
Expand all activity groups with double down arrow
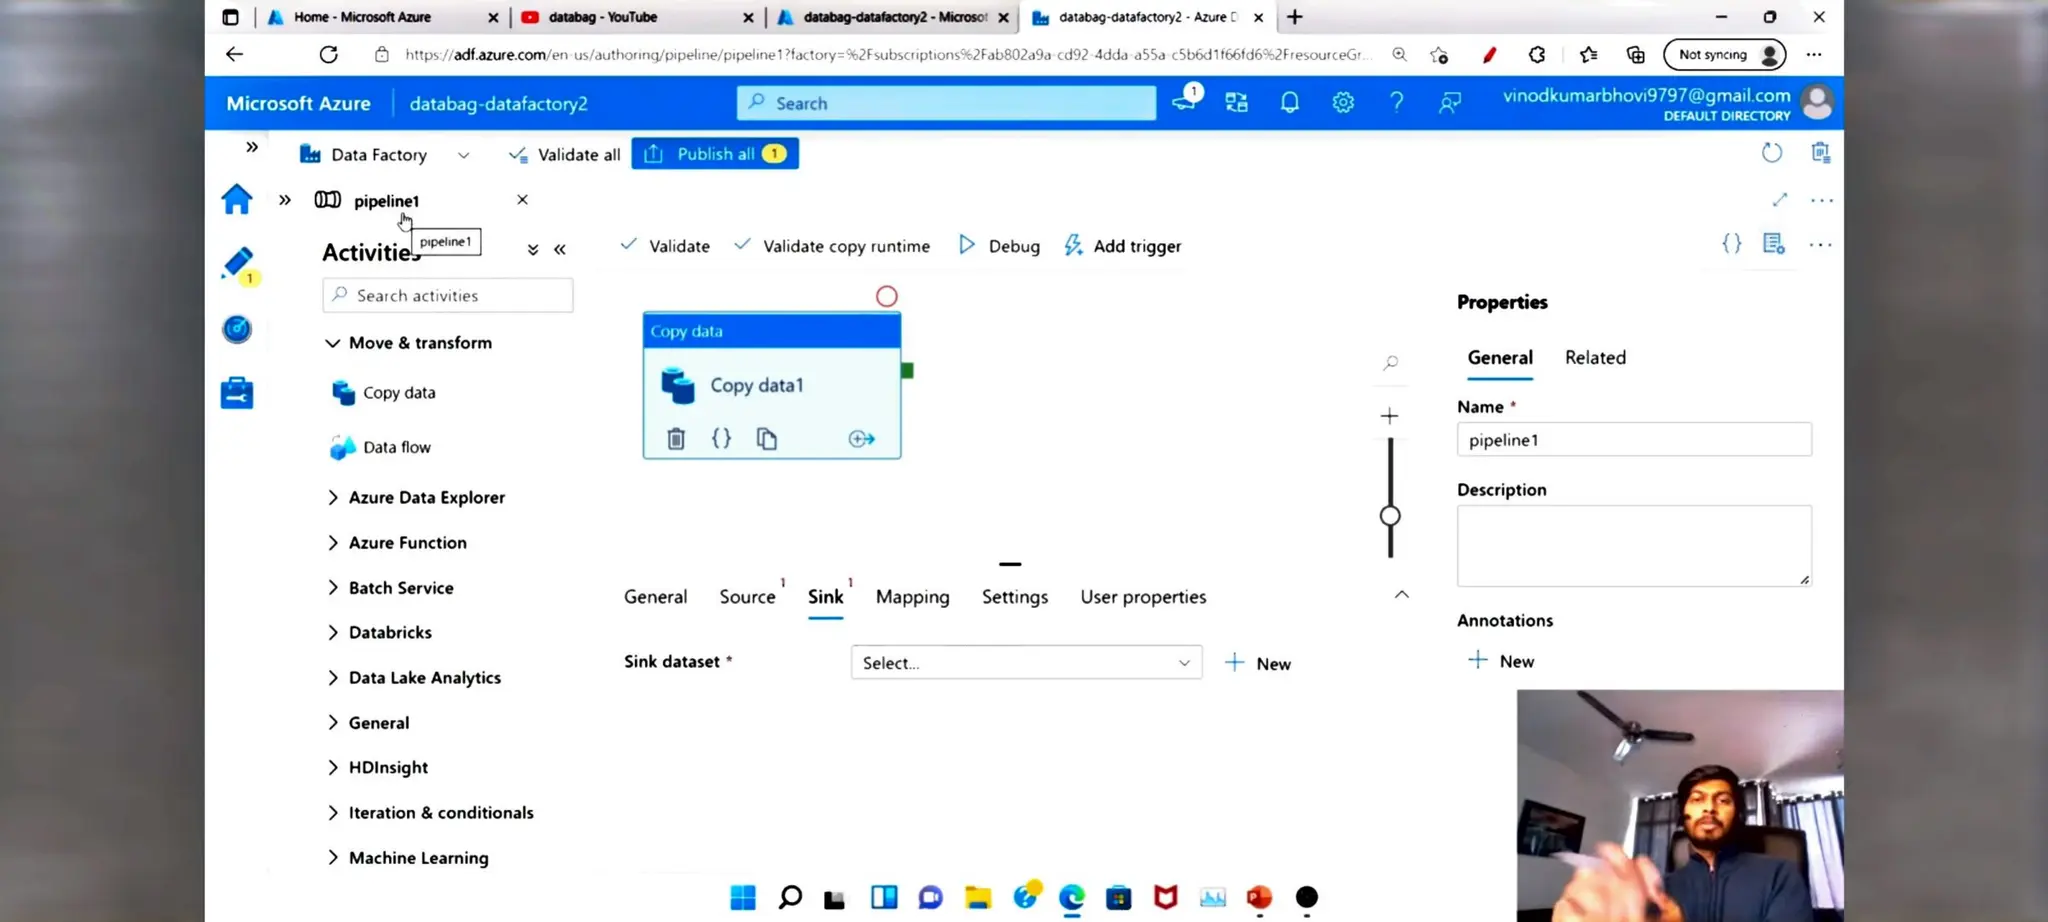533,249
